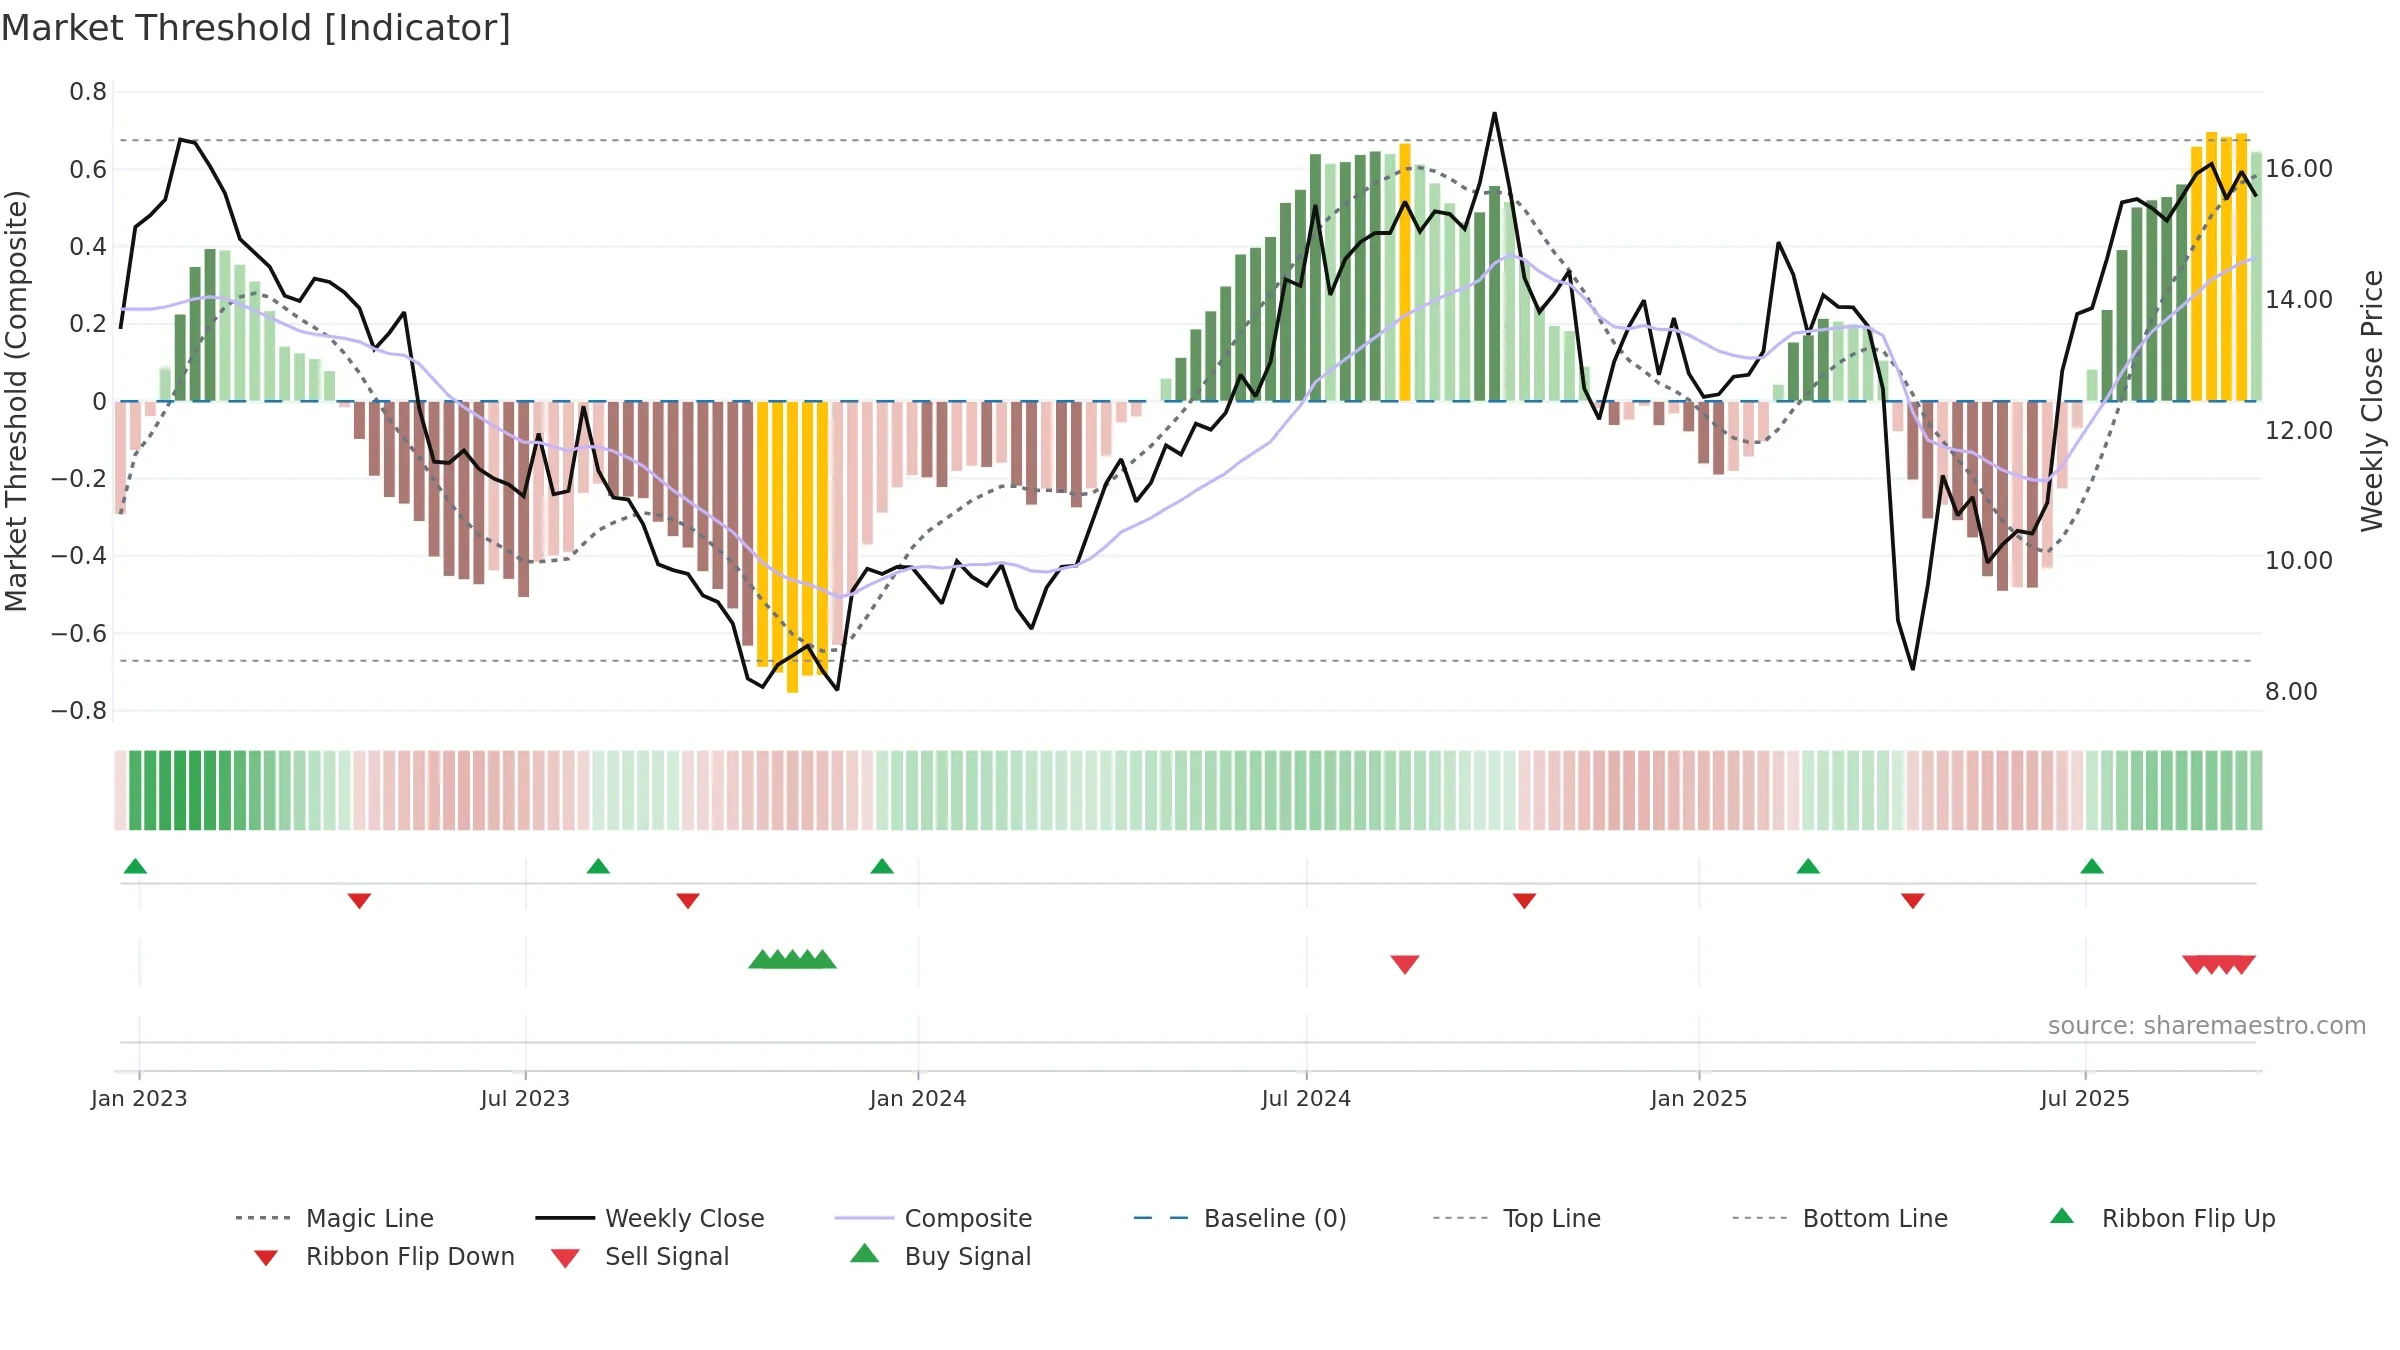Viewport: 2400px width, 1350px height.
Task: Toggle Baseline (0) legend entry
Action: click(x=1240, y=1218)
